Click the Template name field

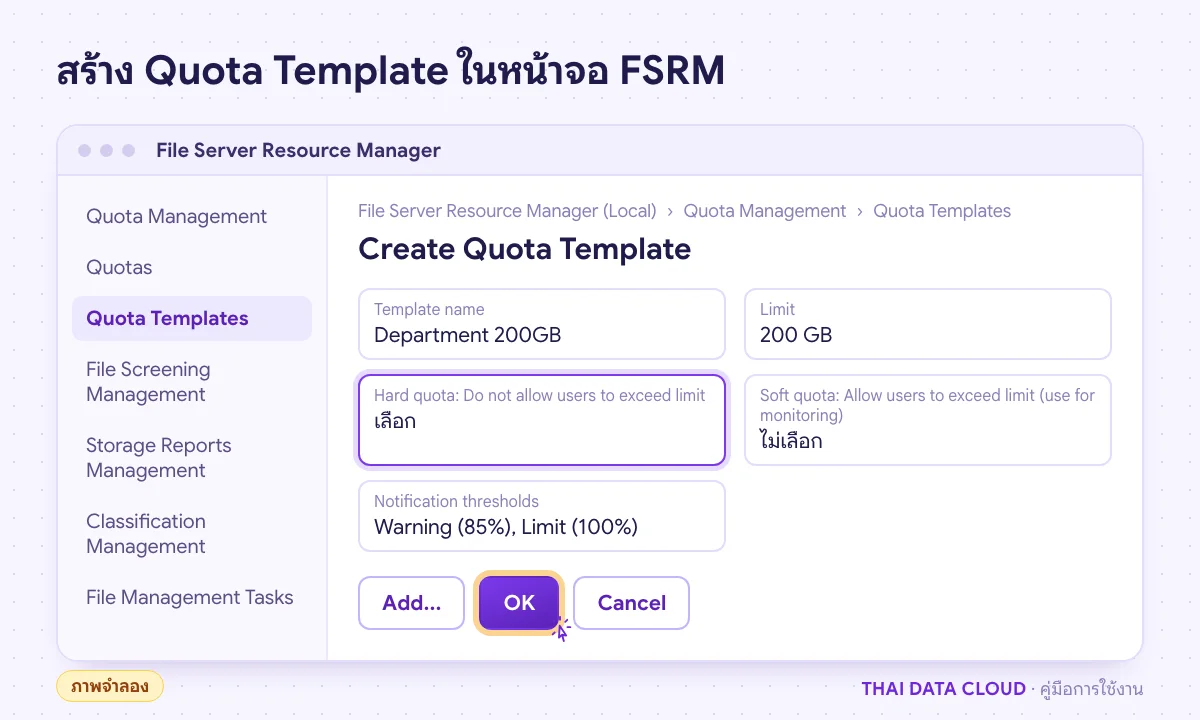point(542,324)
